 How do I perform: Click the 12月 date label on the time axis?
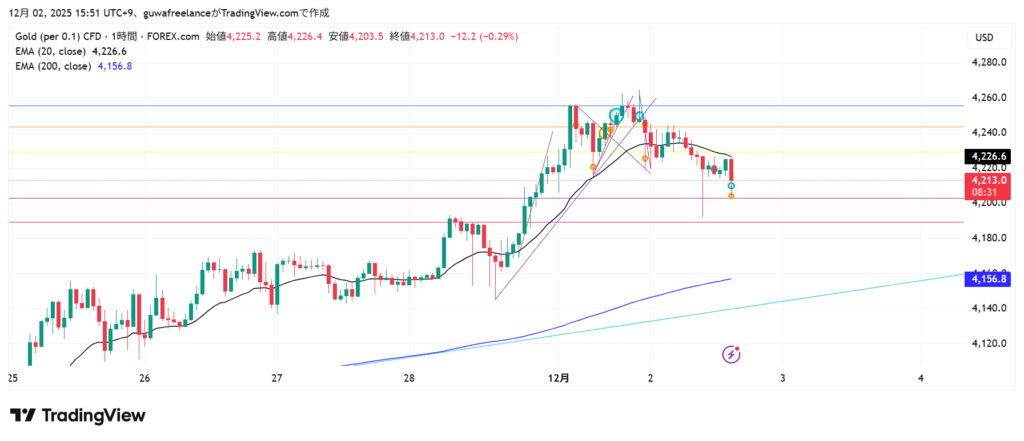coord(559,379)
